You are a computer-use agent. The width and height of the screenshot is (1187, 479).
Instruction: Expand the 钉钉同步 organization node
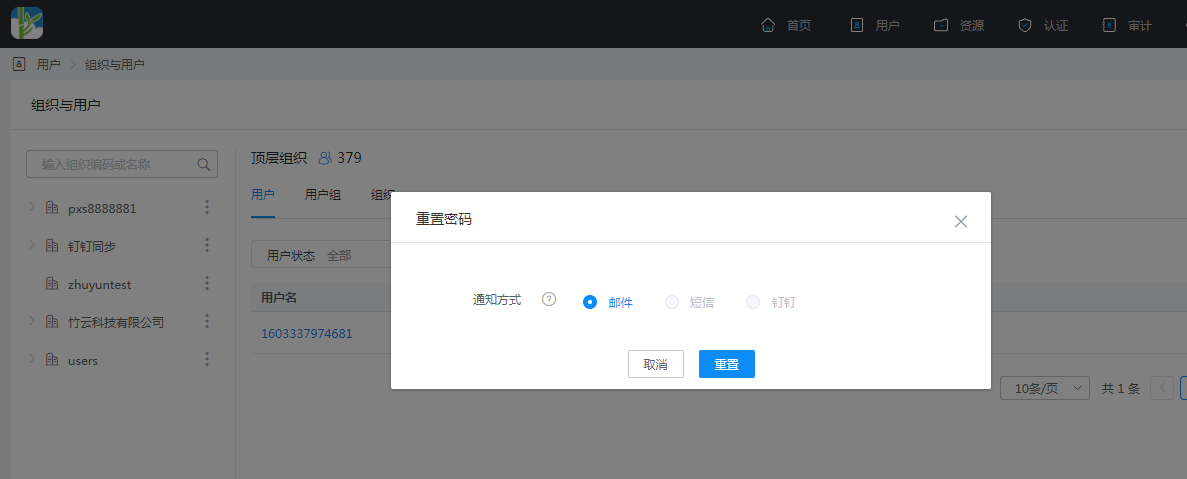pos(32,244)
